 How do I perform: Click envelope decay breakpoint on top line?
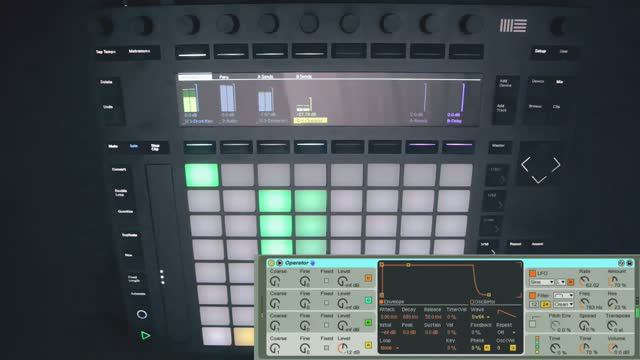click(x=408, y=265)
